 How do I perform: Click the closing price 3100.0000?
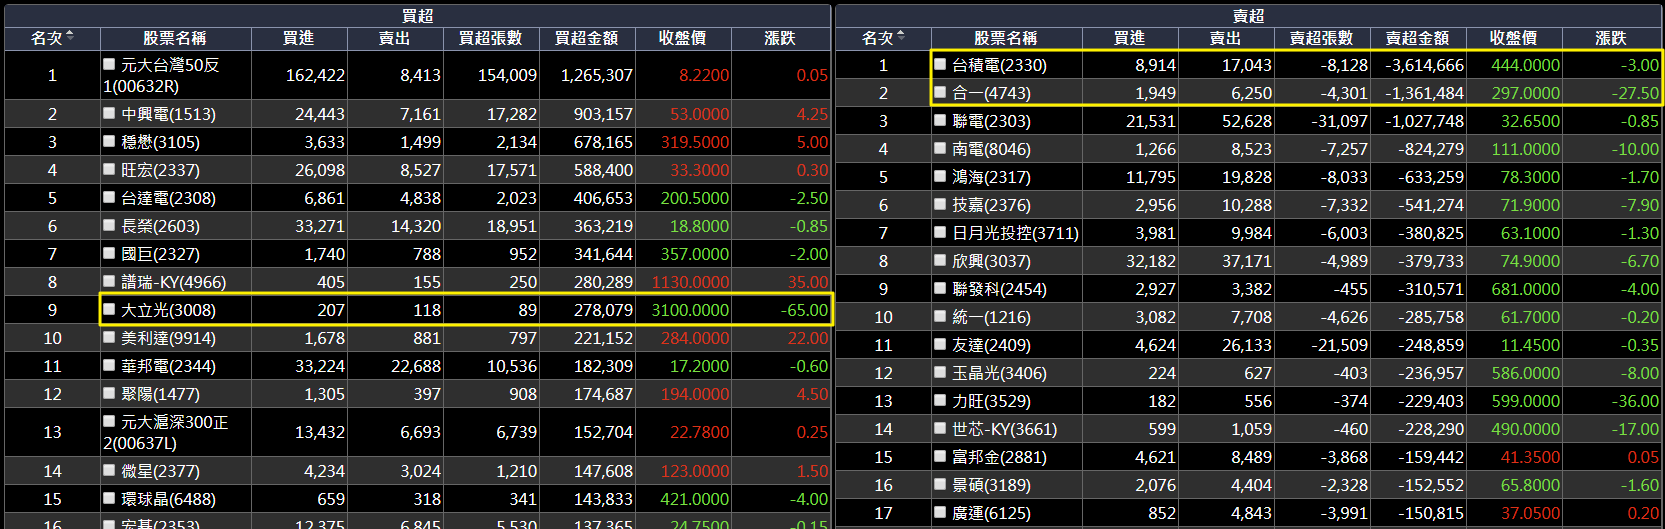point(690,310)
